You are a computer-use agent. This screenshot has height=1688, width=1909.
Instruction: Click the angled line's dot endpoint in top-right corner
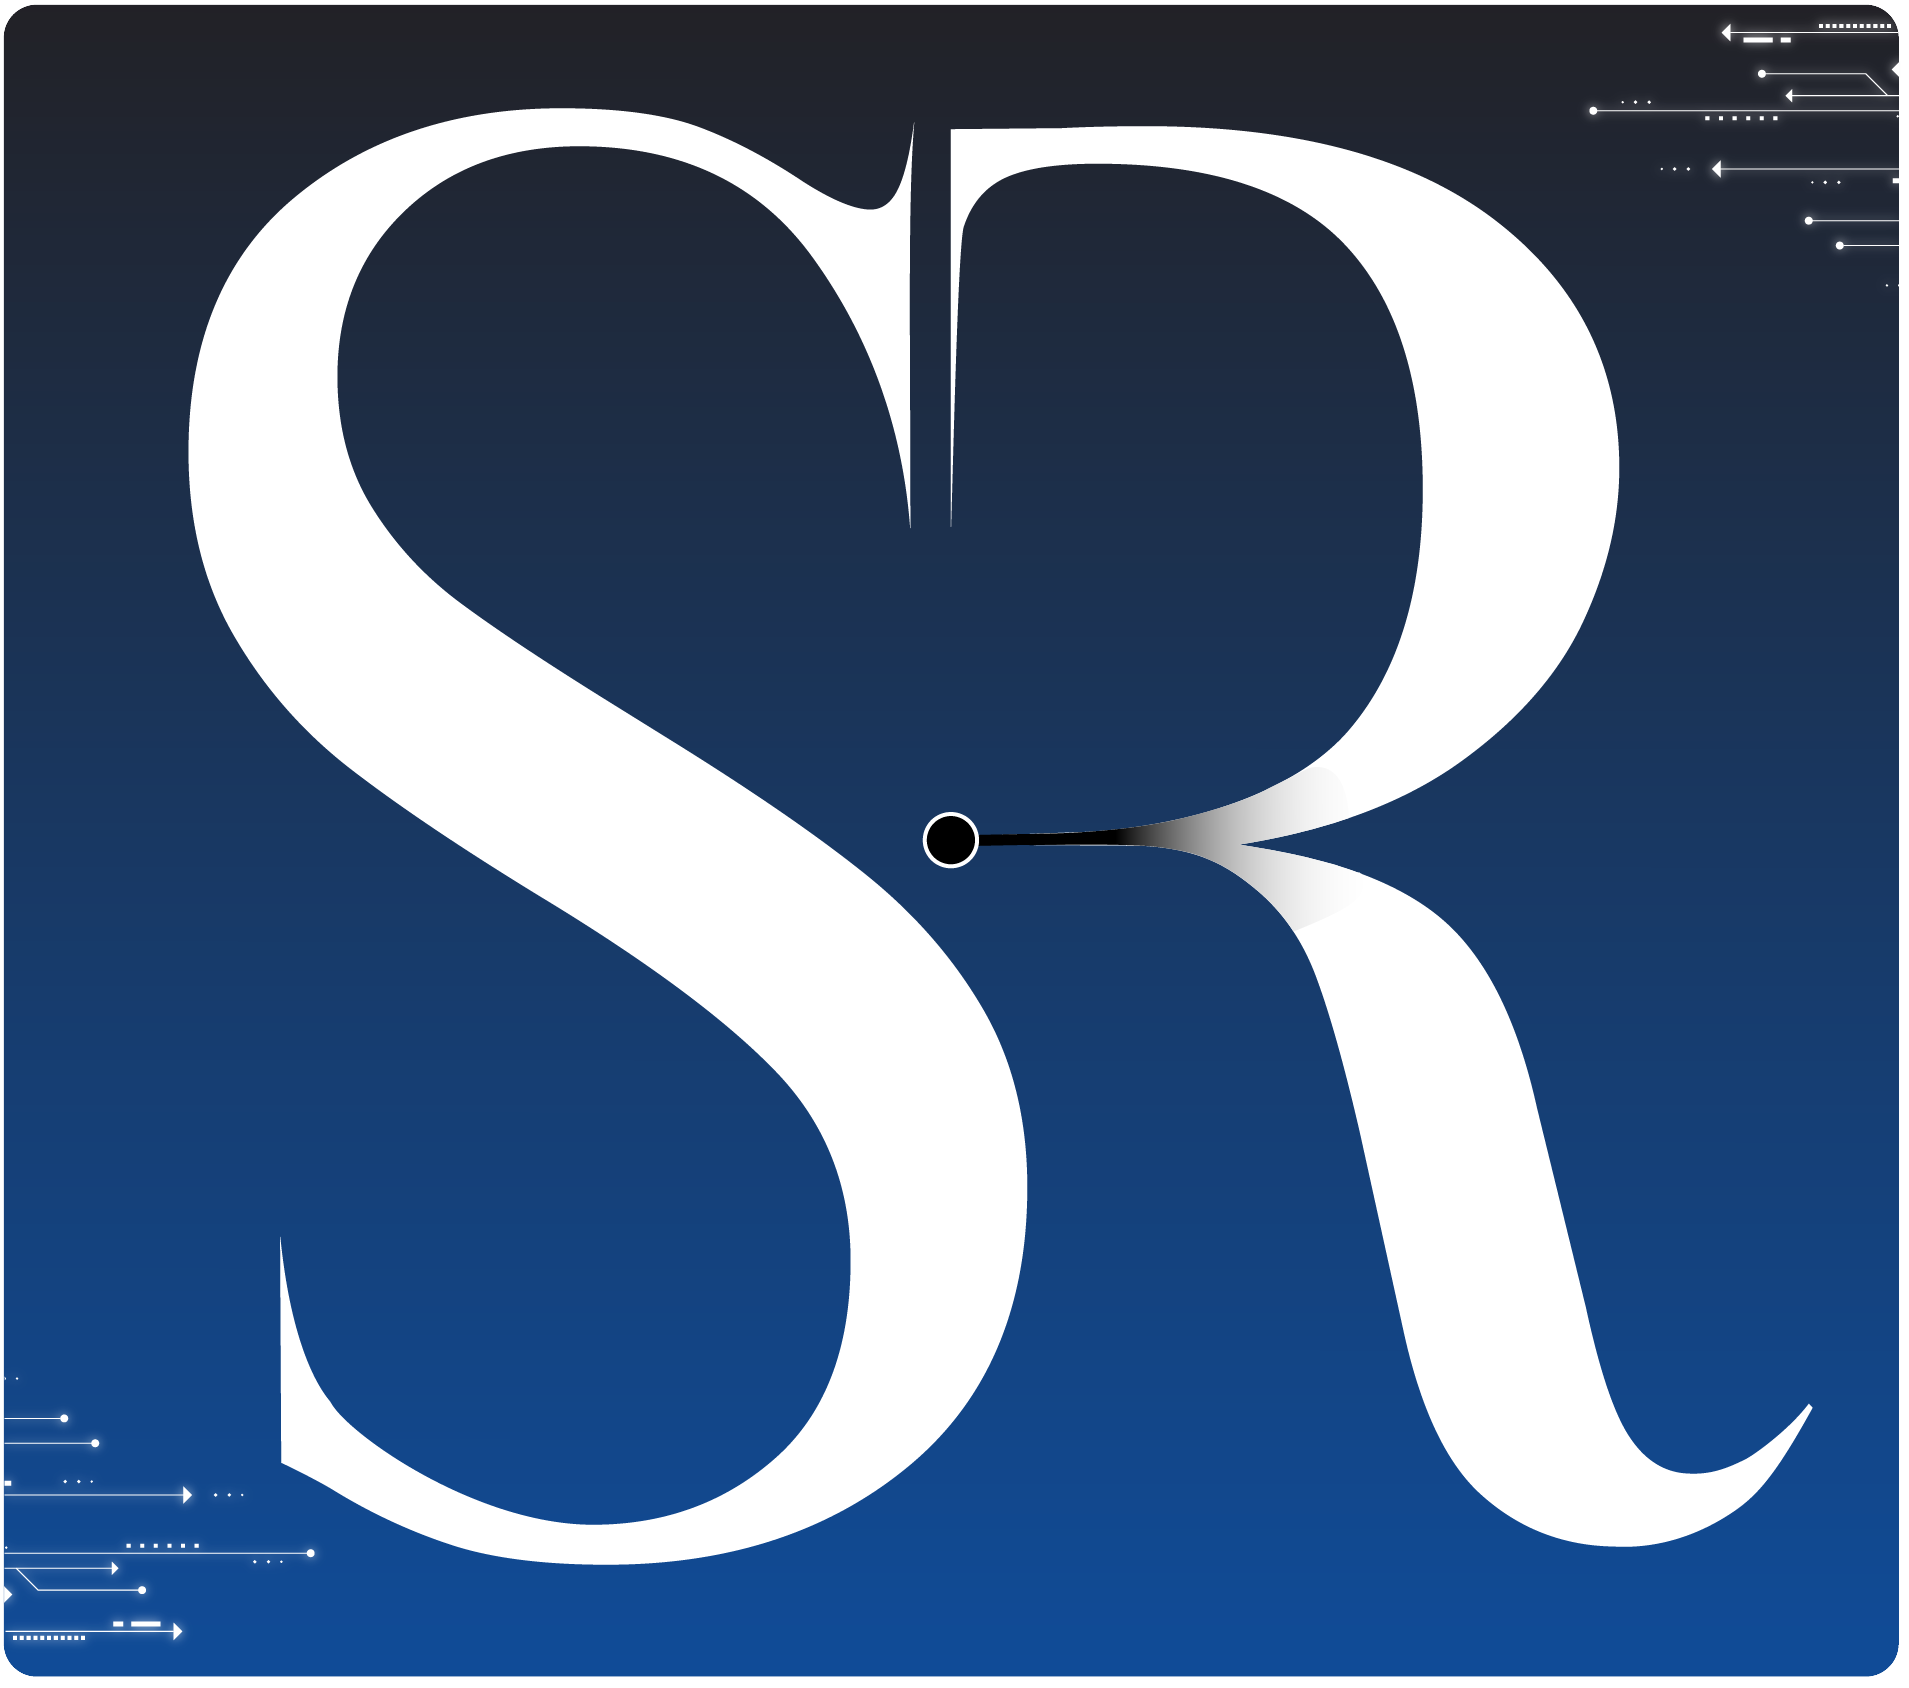point(1762,74)
